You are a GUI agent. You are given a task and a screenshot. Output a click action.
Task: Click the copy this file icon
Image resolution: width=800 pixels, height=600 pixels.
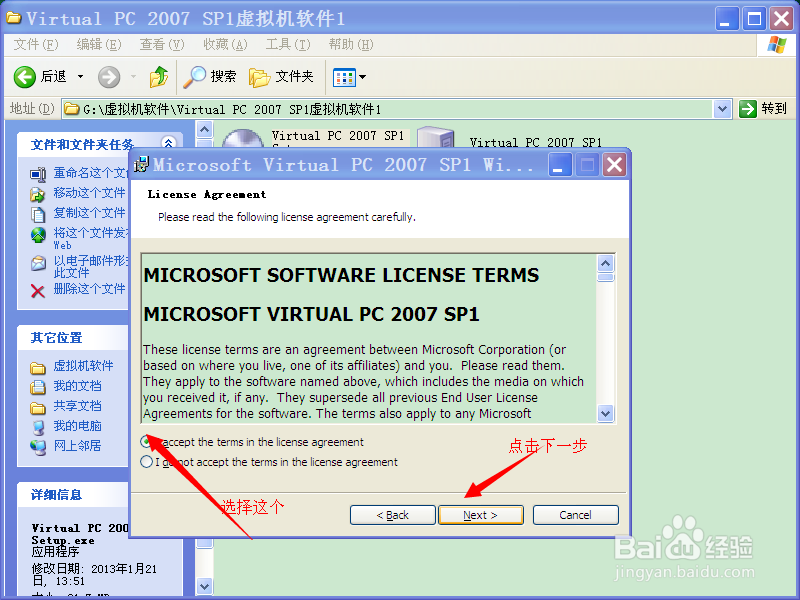click(x=38, y=214)
